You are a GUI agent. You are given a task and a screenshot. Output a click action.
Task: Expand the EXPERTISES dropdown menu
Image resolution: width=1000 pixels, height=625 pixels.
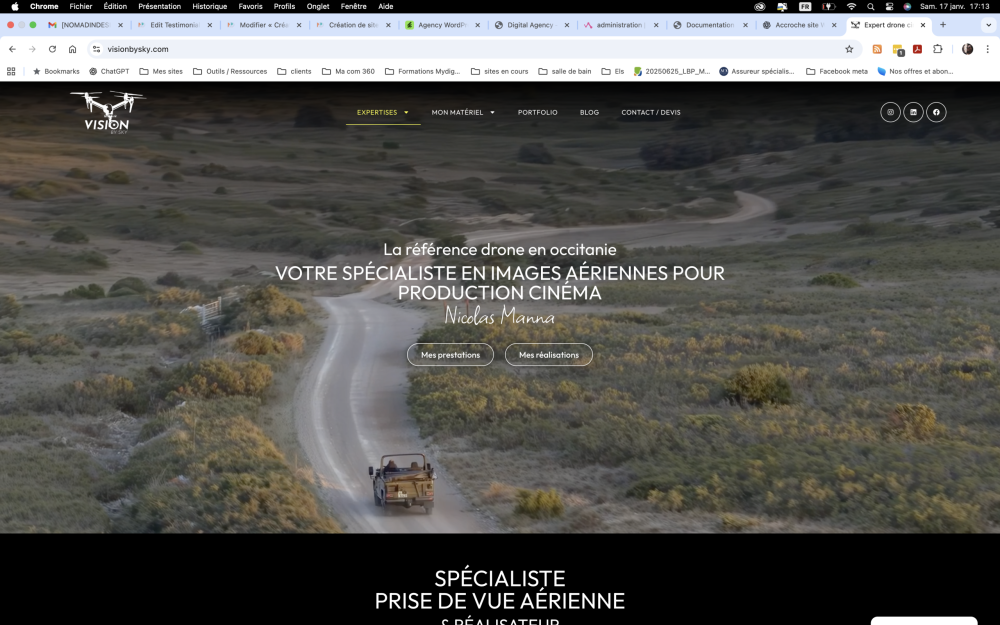[382, 113]
